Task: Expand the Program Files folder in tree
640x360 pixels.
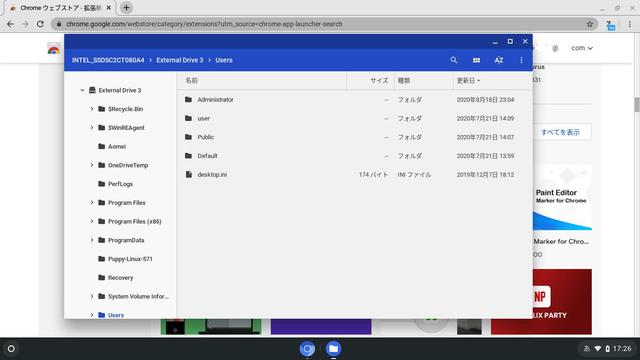Action: (x=92, y=203)
